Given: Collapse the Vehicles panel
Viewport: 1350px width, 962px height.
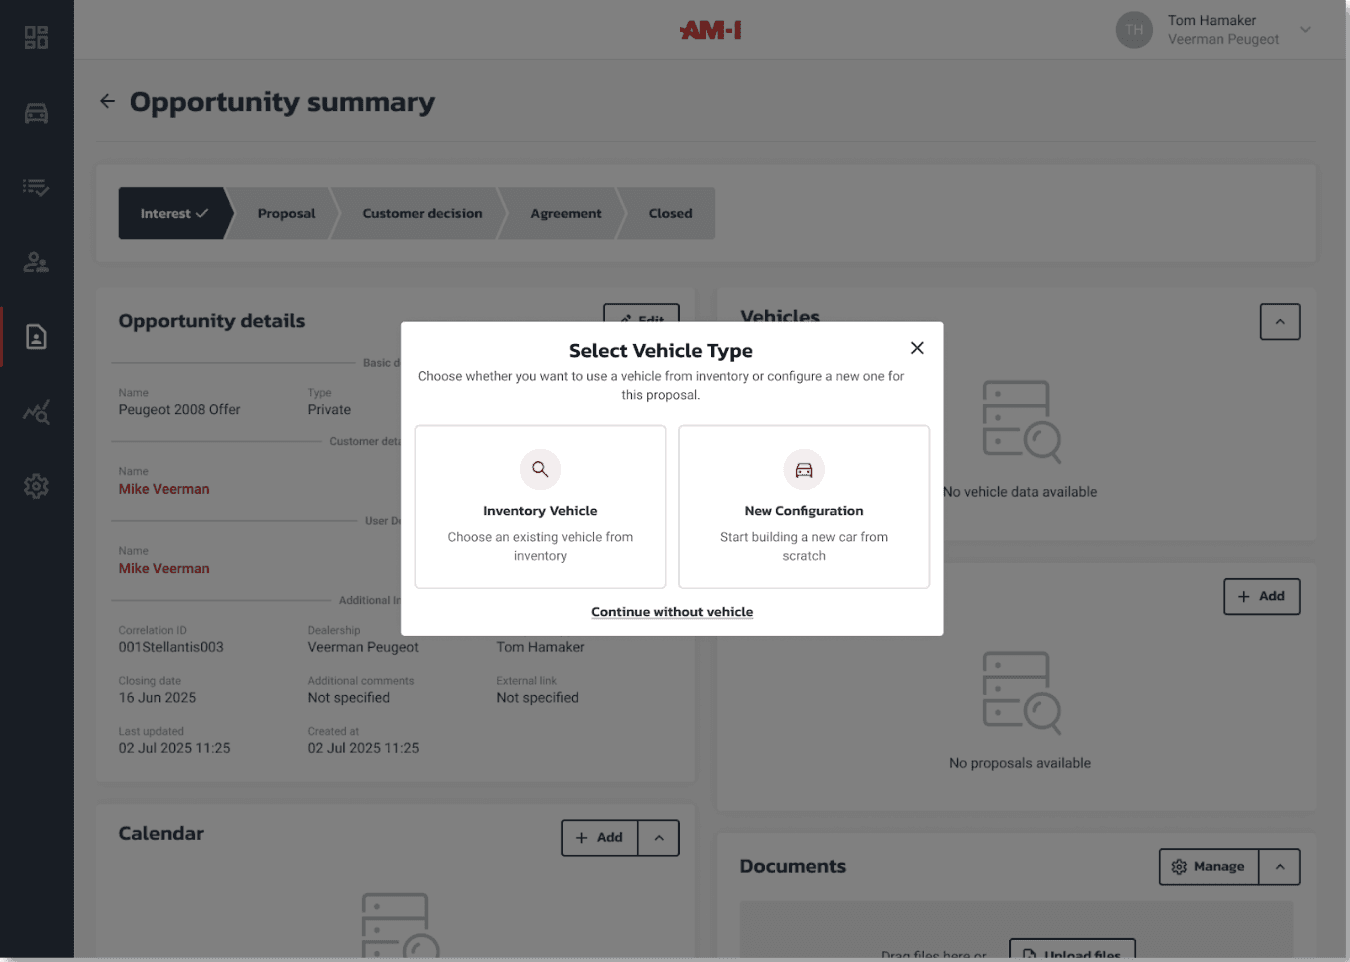Looking at the screenshot, I should pyautogui.click(x=1280, y=322).
